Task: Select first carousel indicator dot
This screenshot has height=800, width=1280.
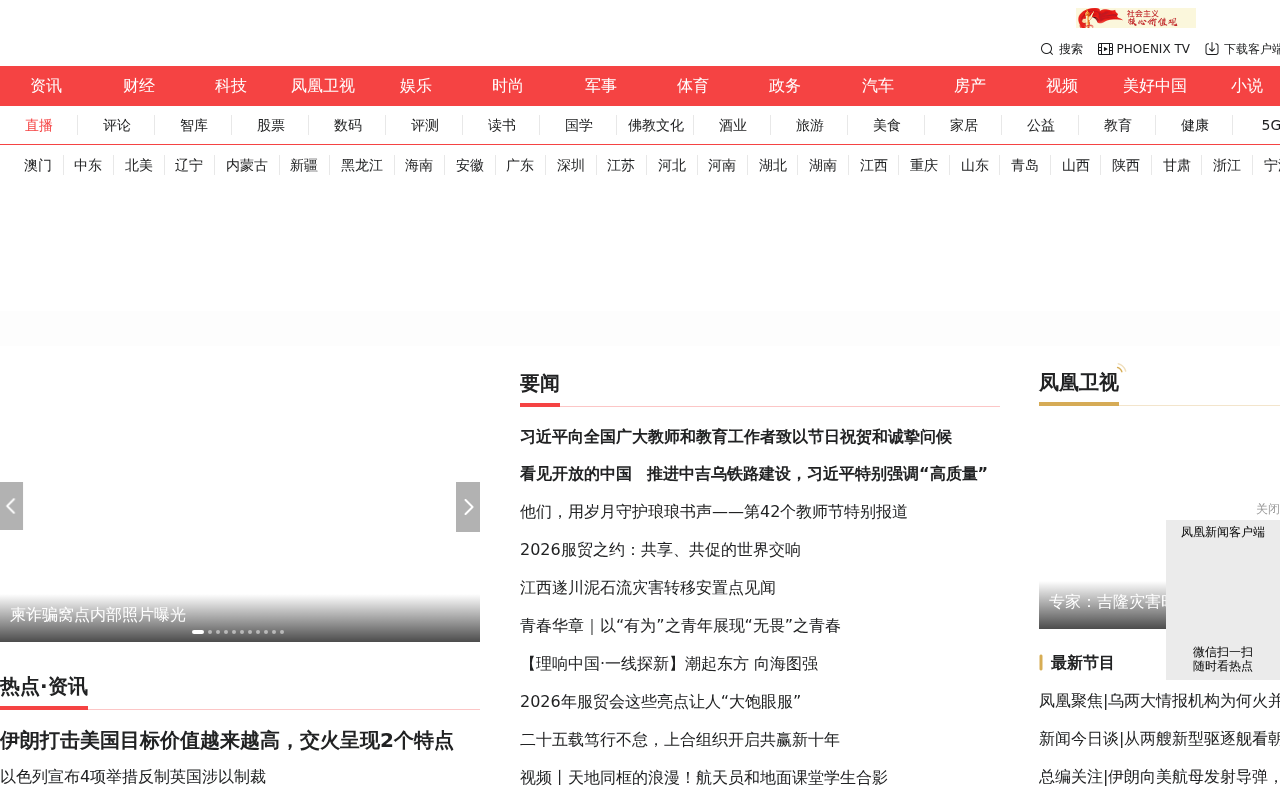Action: (198, 632)
